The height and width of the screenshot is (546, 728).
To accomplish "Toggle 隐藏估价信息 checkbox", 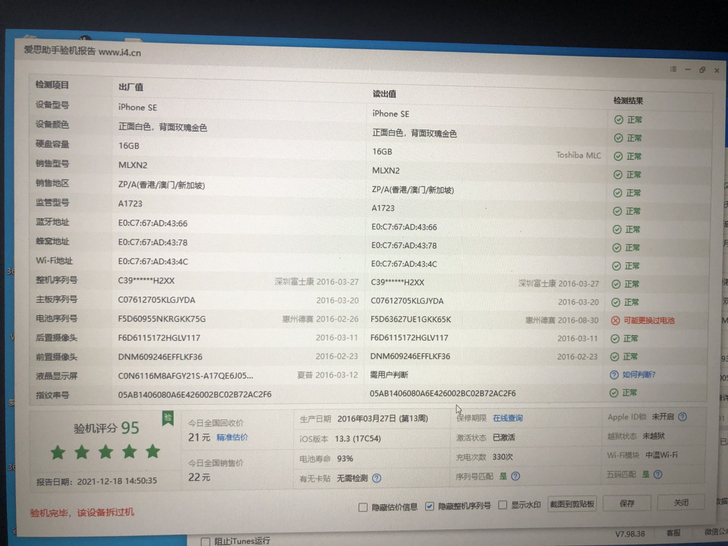I will [x=363, y=507].
